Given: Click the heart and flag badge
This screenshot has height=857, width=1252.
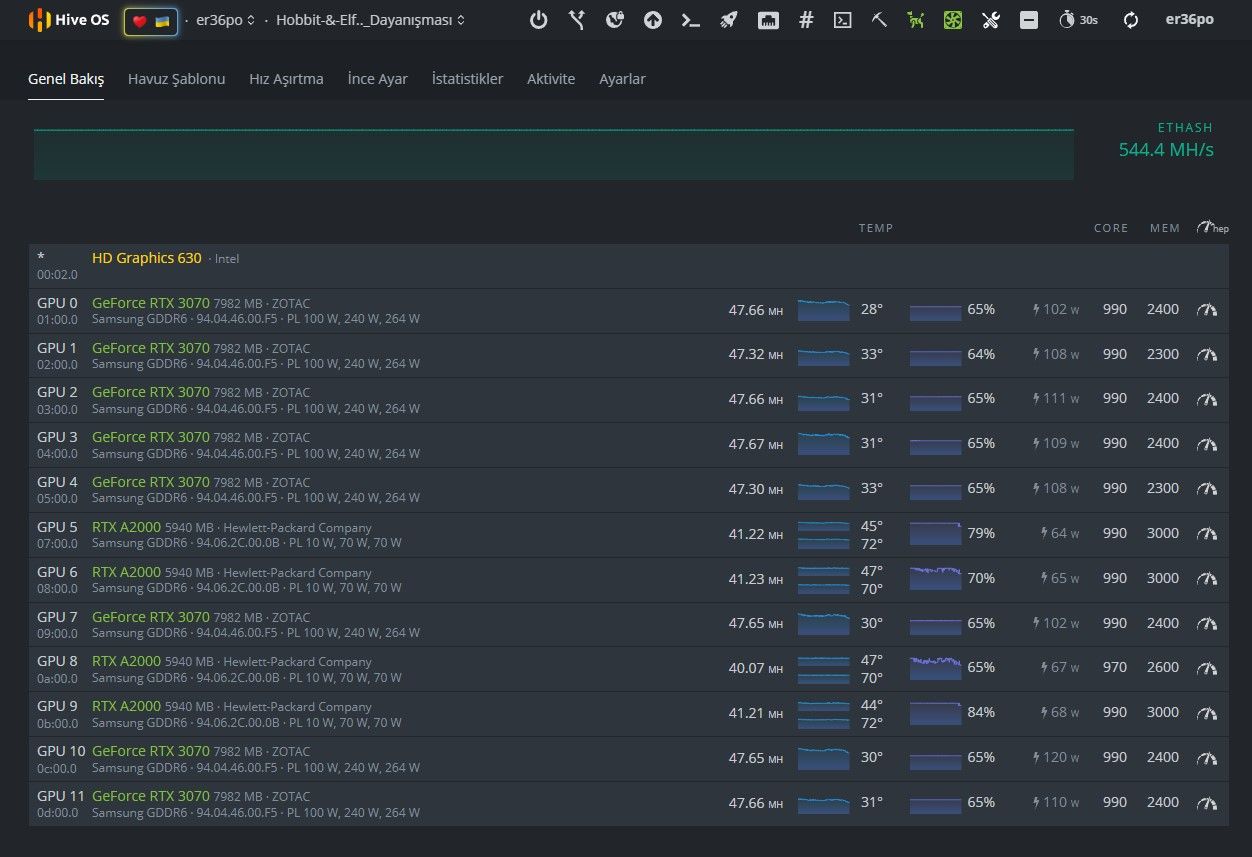Looking at the screenshot, I should coord(151,21).
